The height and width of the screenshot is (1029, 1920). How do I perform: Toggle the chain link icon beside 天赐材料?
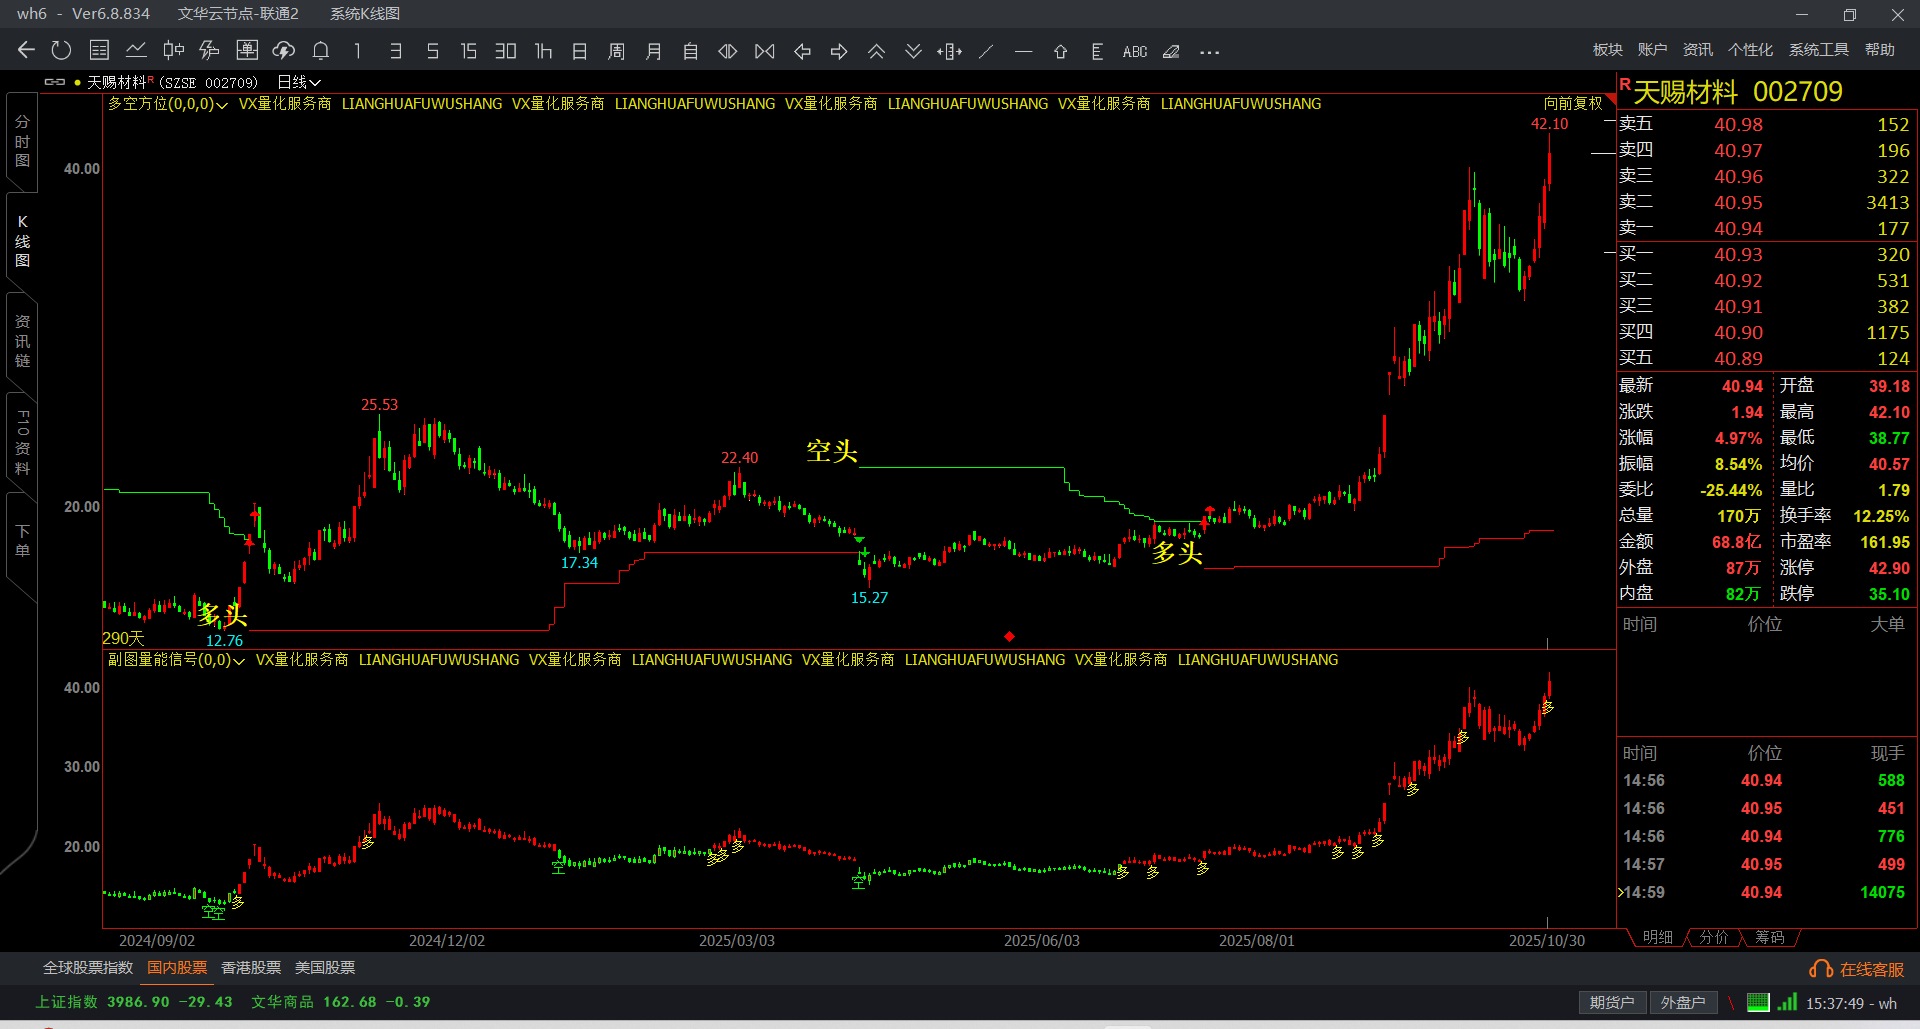[x=55, y=82]
